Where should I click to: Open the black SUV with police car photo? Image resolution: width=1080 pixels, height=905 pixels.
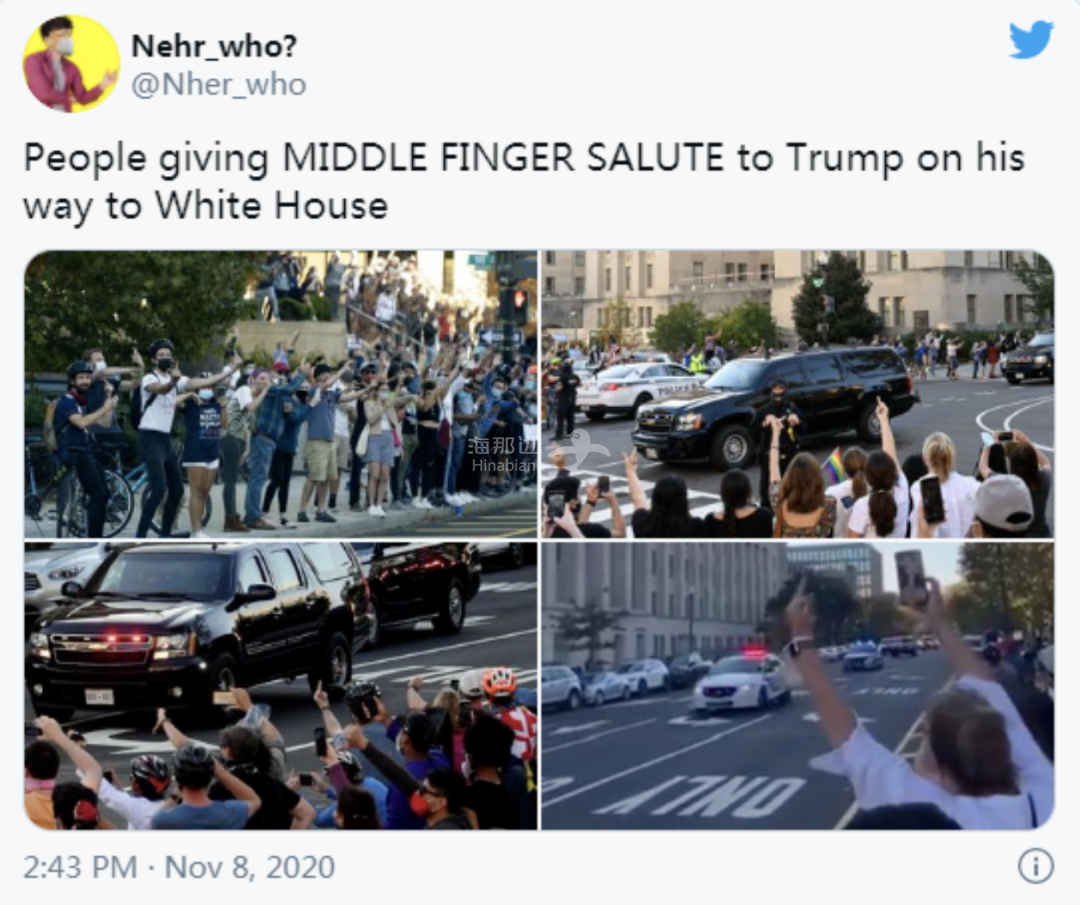(798, 394)
